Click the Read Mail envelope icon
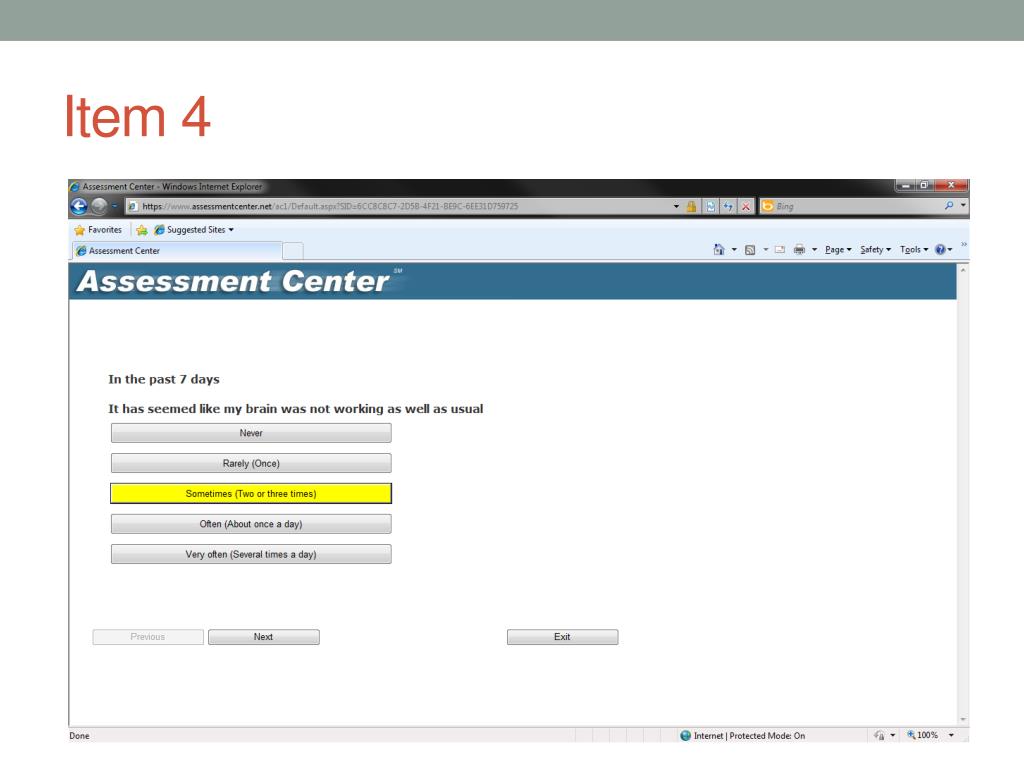The image size is (1024, 768). tap(780, 249)
